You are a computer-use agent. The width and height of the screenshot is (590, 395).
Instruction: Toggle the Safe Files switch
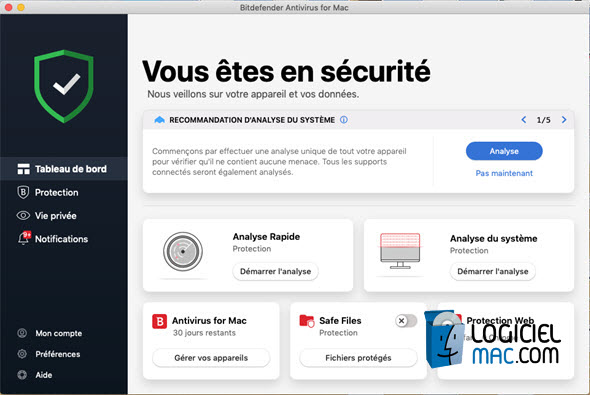click(x=406, y=321)
